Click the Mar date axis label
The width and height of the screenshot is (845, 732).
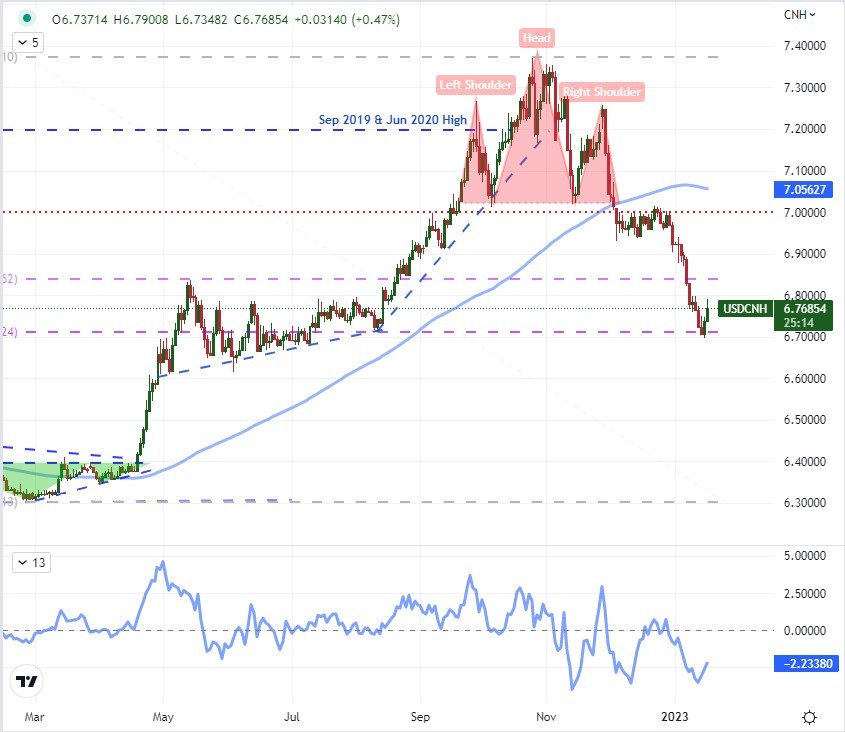point(34,717)
